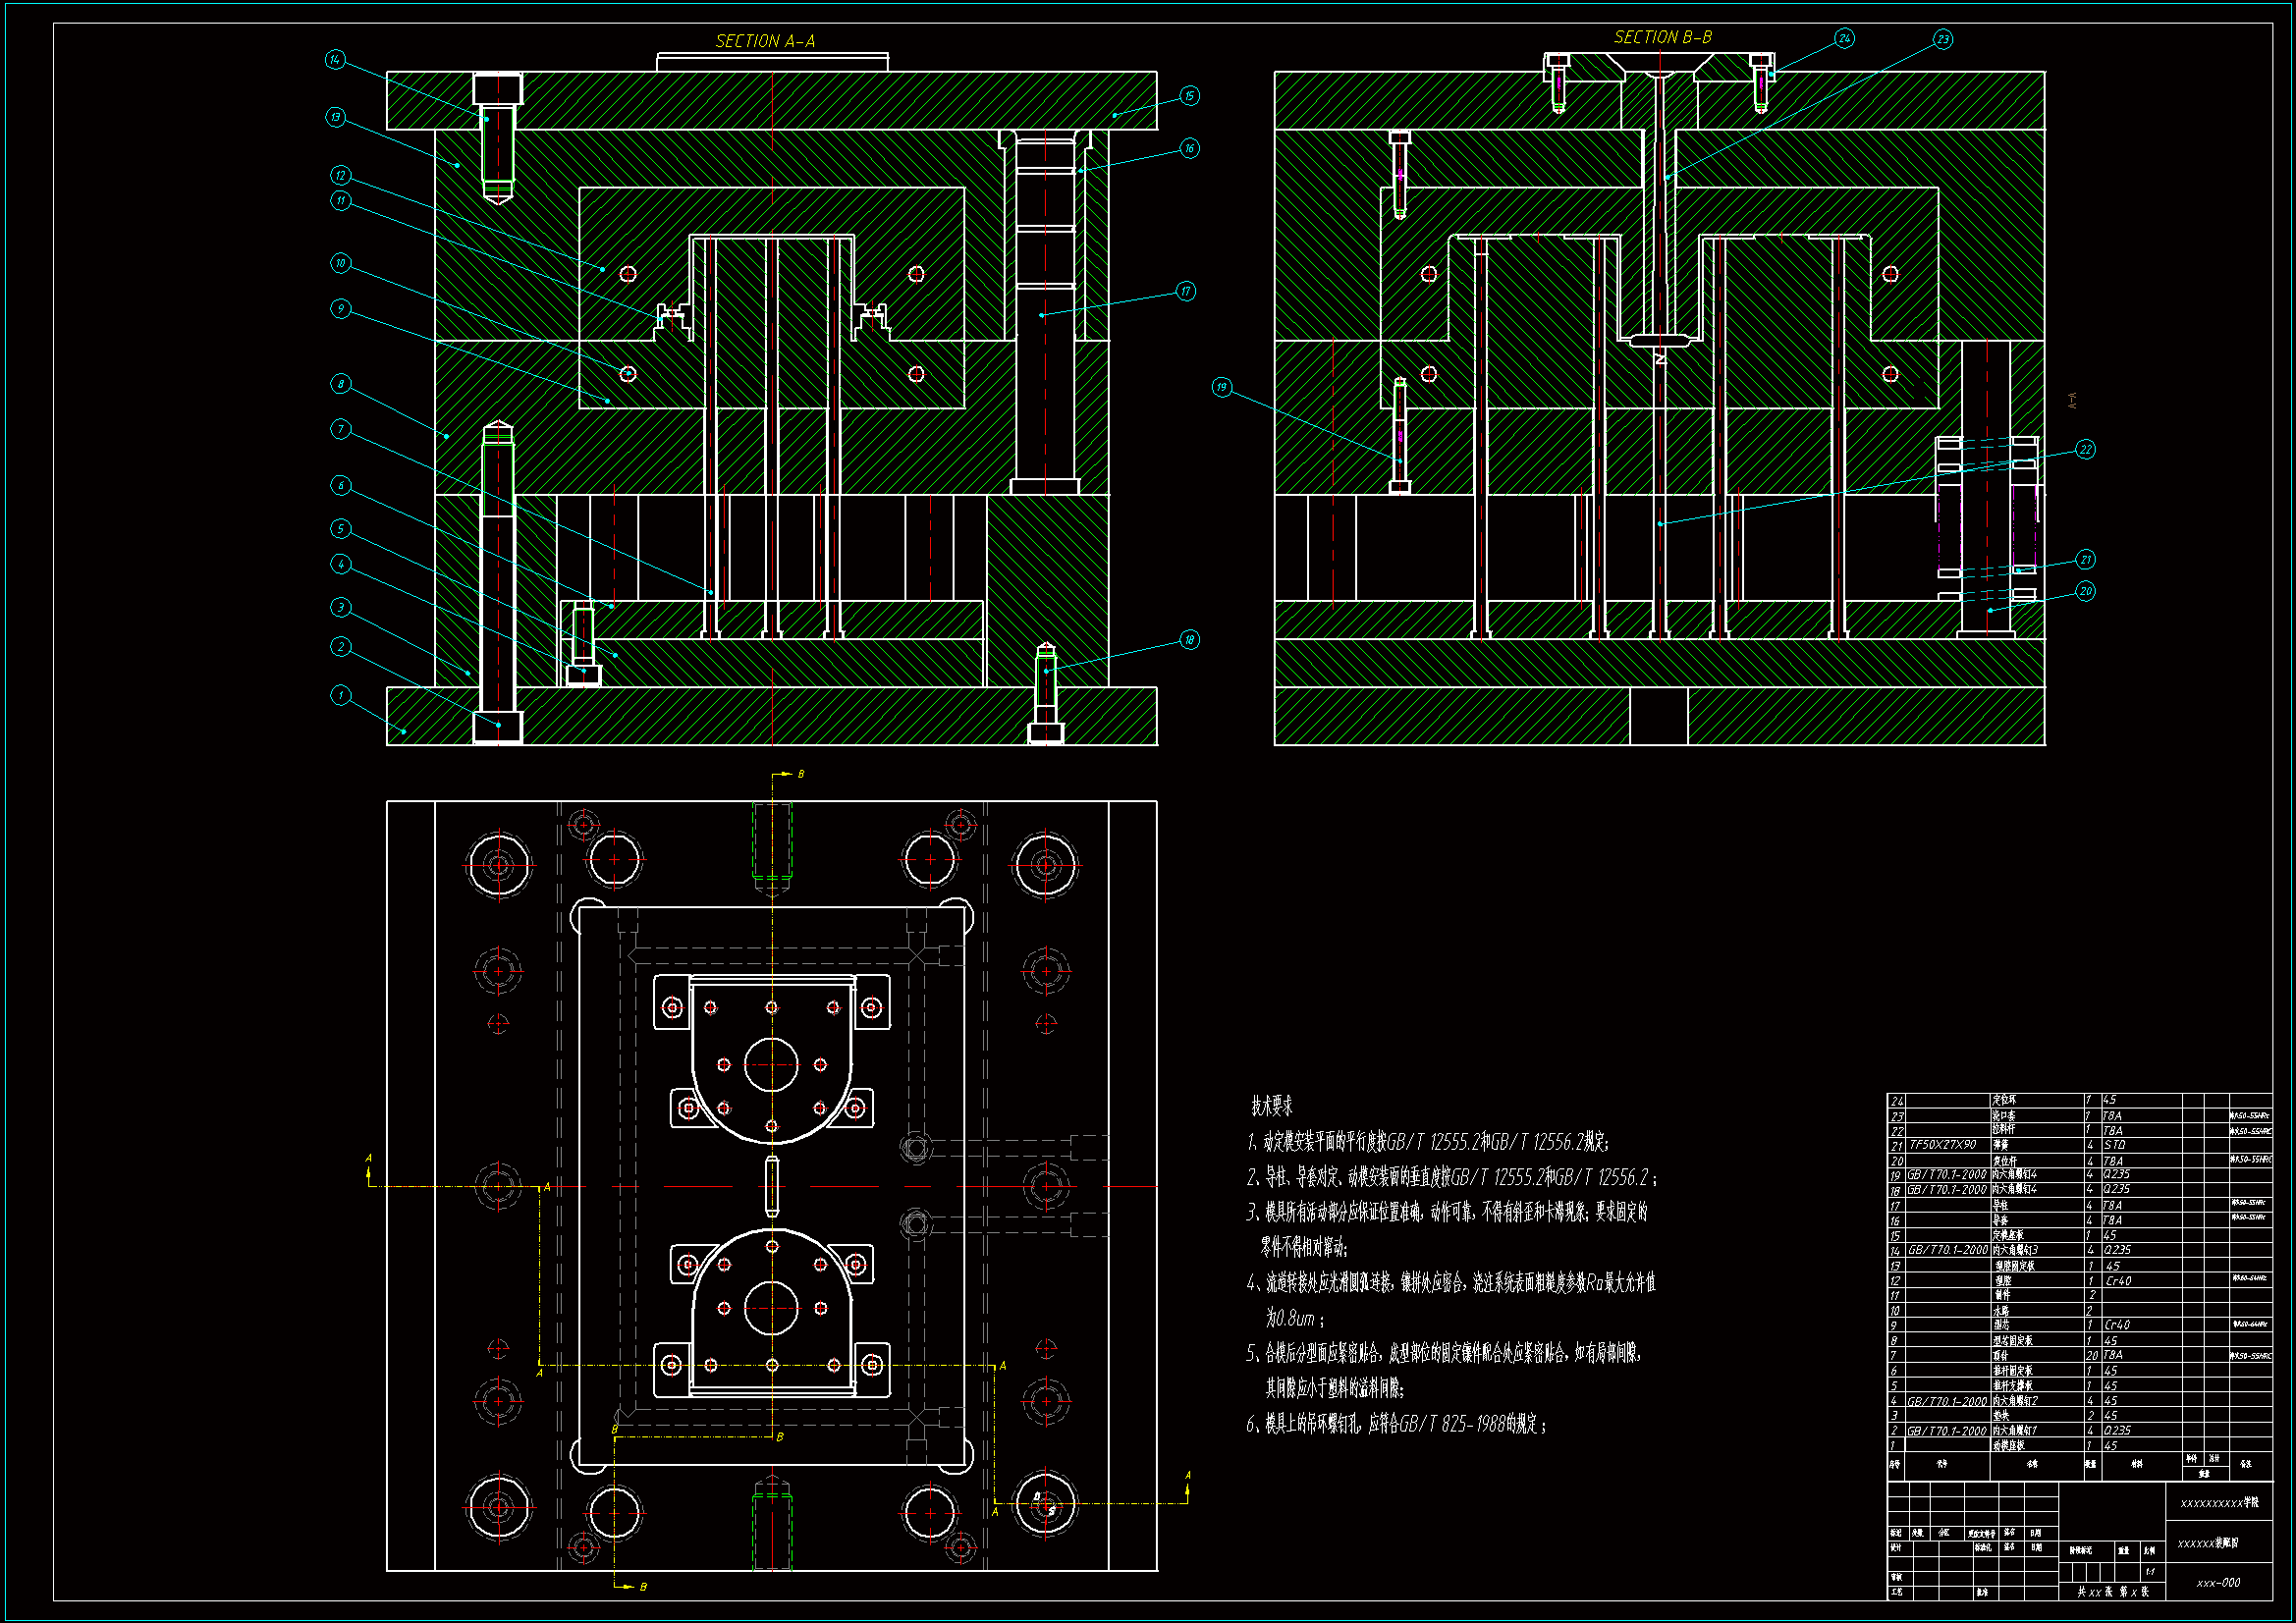Click the SECTION B-B view title

point(1662,37)
